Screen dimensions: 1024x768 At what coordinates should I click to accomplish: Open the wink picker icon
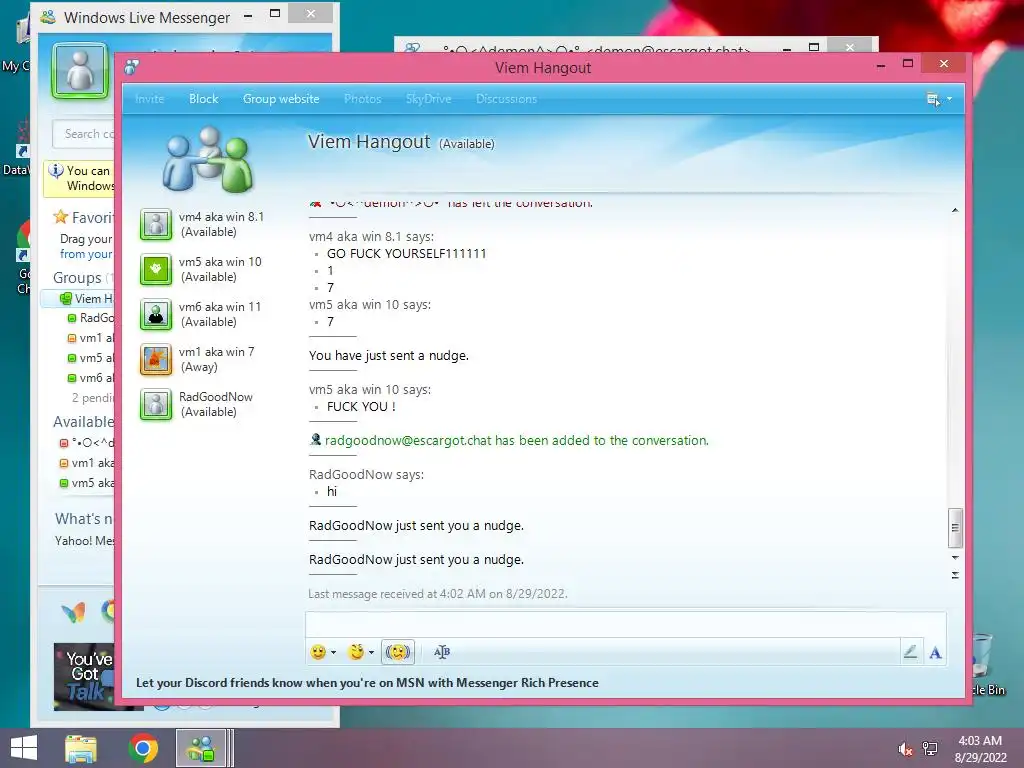[x=356, y=652]
